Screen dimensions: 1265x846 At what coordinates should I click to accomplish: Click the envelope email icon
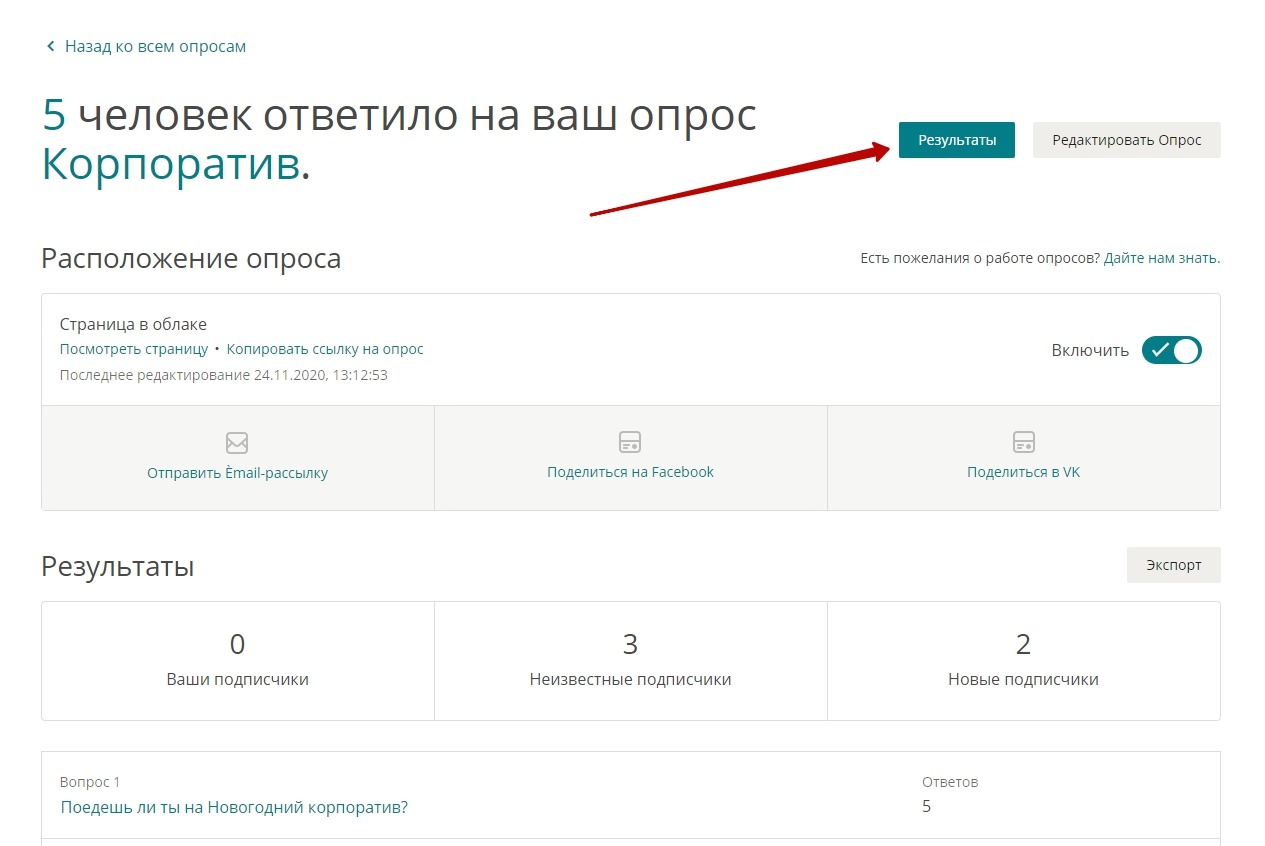[237, 442]
